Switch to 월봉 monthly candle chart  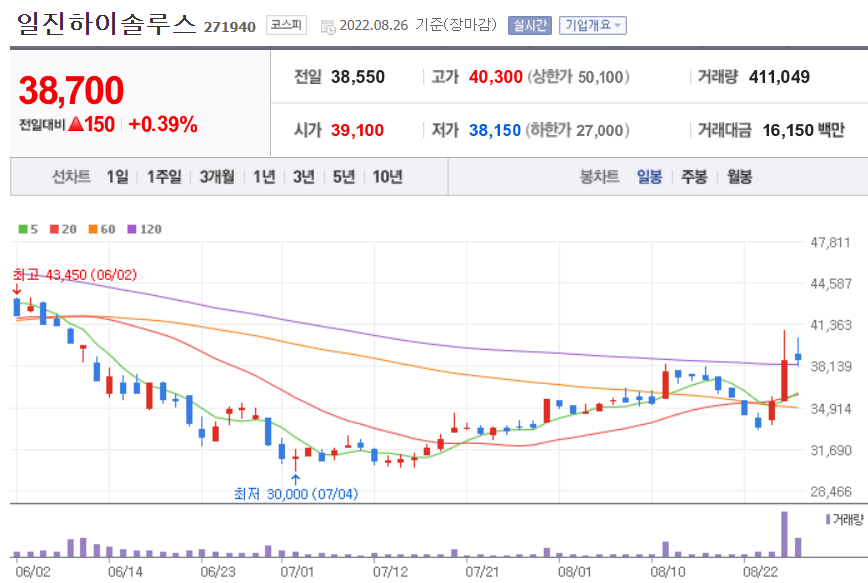[x=740, y=177]
